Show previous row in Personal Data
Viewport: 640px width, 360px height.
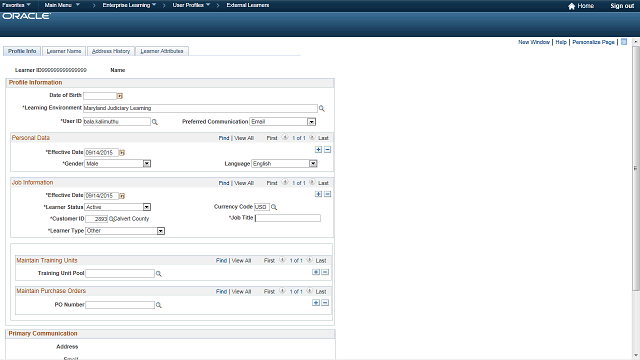point(285,138)
